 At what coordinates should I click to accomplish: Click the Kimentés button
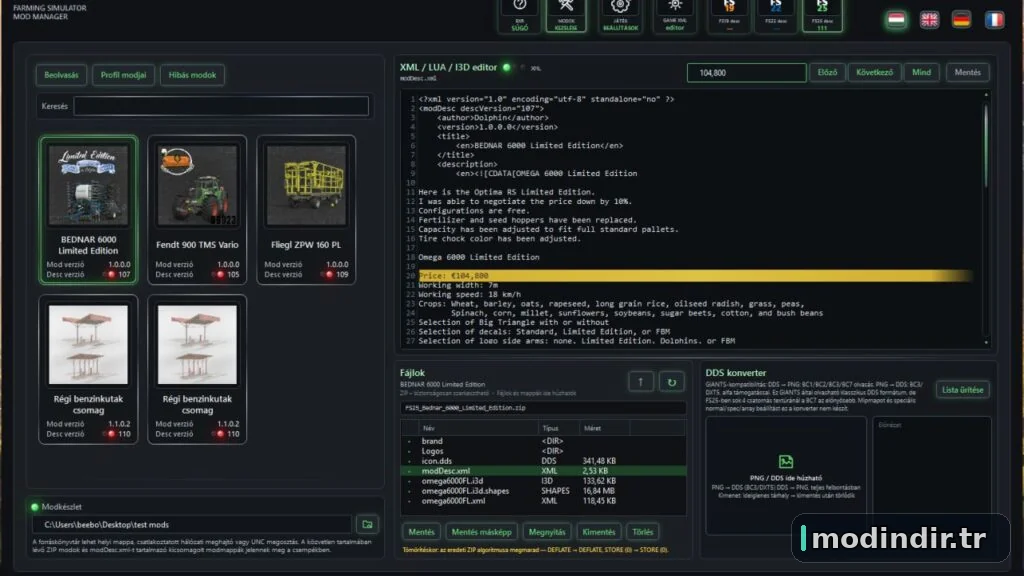(599, 532)
